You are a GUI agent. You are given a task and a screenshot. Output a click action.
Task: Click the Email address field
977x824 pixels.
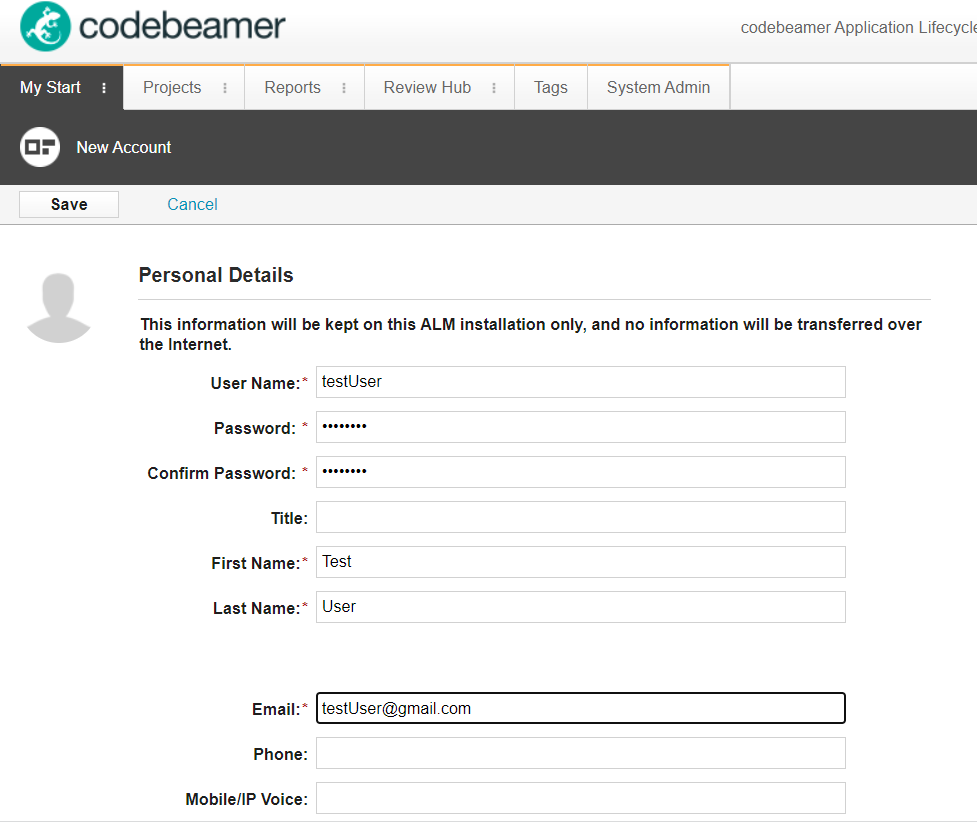click(x=580, y=708)
